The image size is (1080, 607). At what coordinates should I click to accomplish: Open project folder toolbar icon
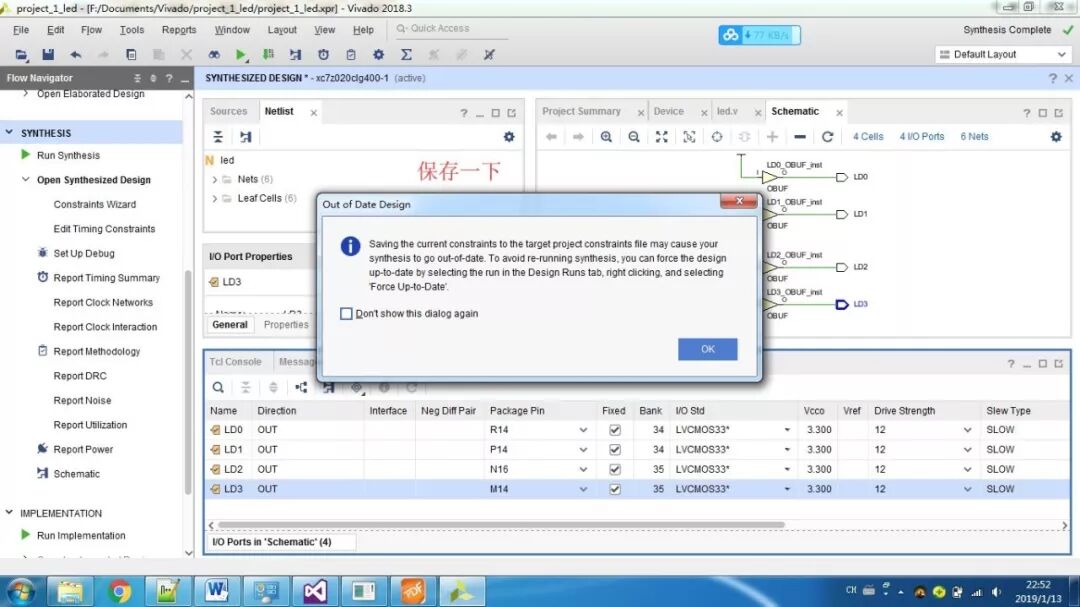21,54
